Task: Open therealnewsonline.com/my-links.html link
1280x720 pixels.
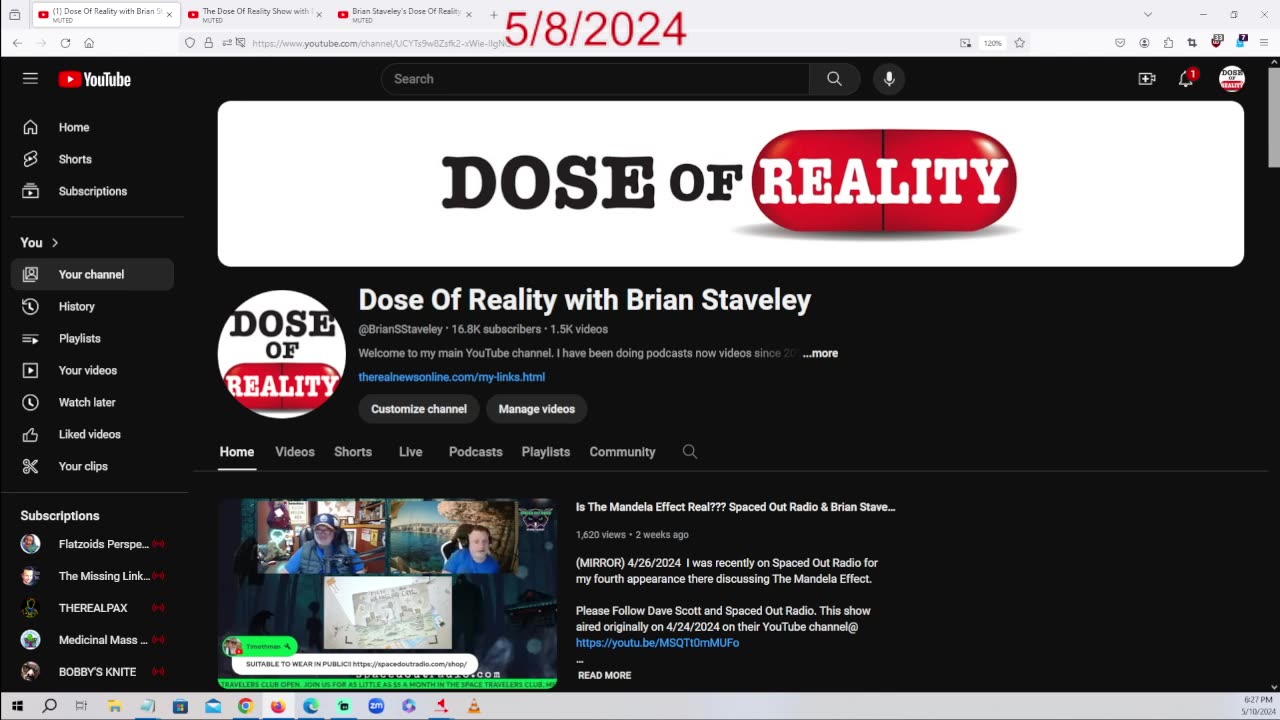Action: tap(452, 377)
